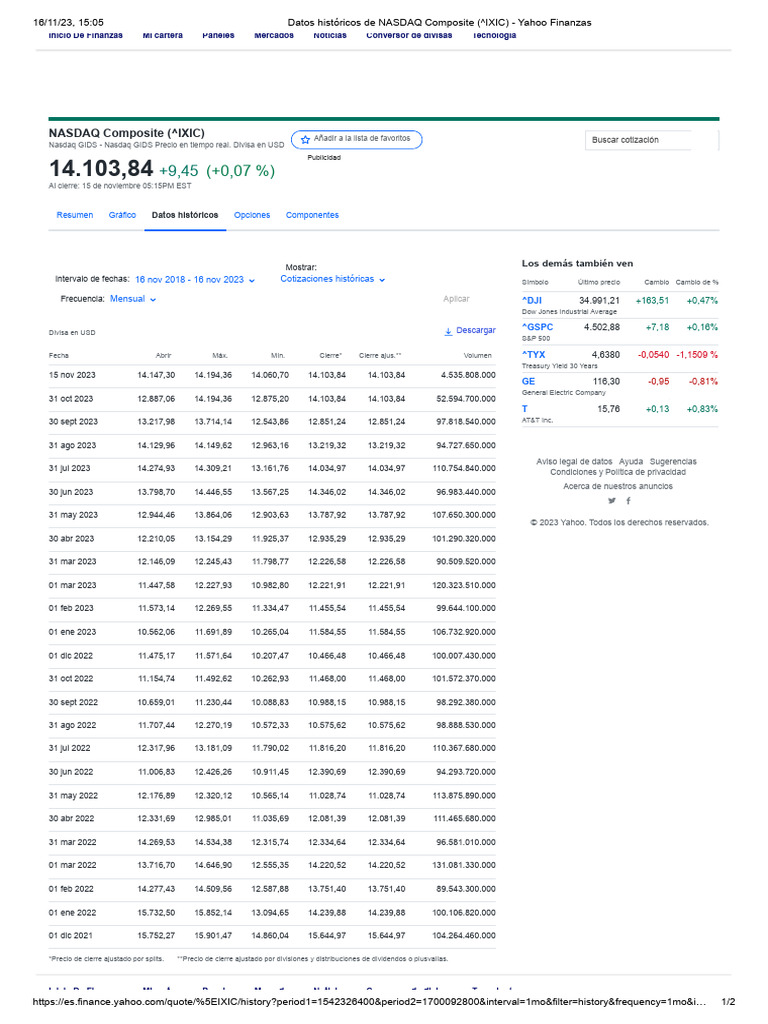Open the Sugerencias footer link

pyautogui.click(x=673, y=462)
